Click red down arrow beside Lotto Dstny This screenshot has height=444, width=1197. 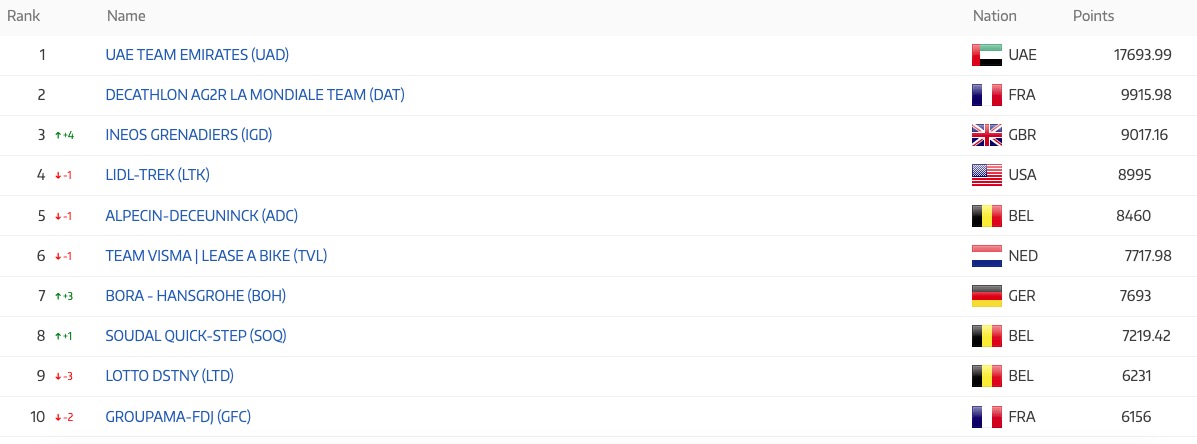click(58, 376)
